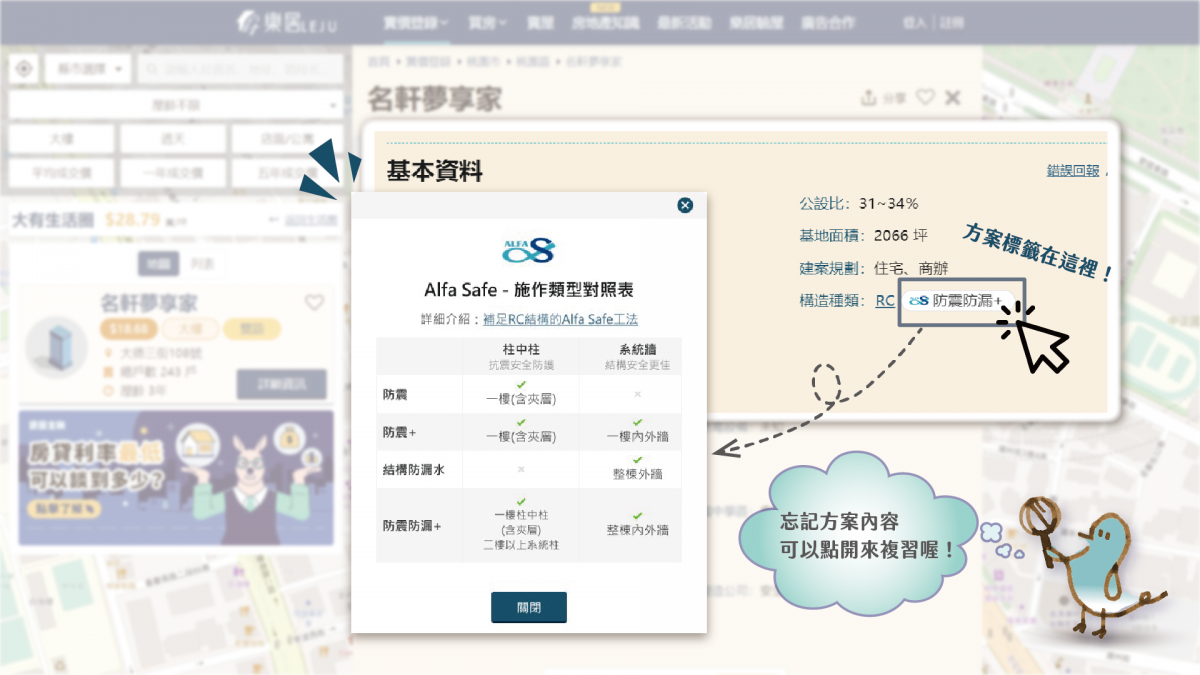This screenshot has width=1200, height=675.
Task: Click the 大有生活圈 heading in the sidebar
Action: 52,219
